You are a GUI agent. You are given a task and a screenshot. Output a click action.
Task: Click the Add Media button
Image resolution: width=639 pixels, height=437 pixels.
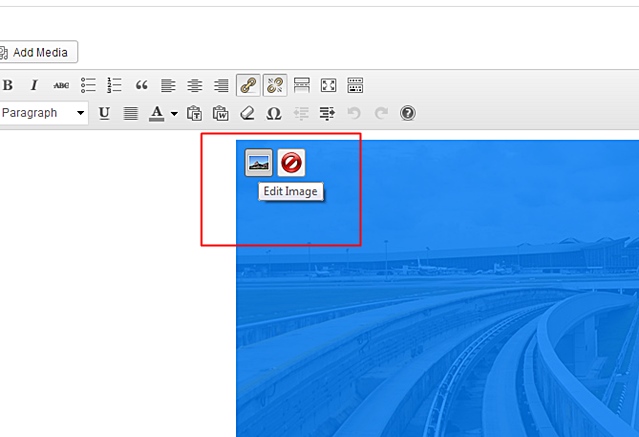click(38, 52)
